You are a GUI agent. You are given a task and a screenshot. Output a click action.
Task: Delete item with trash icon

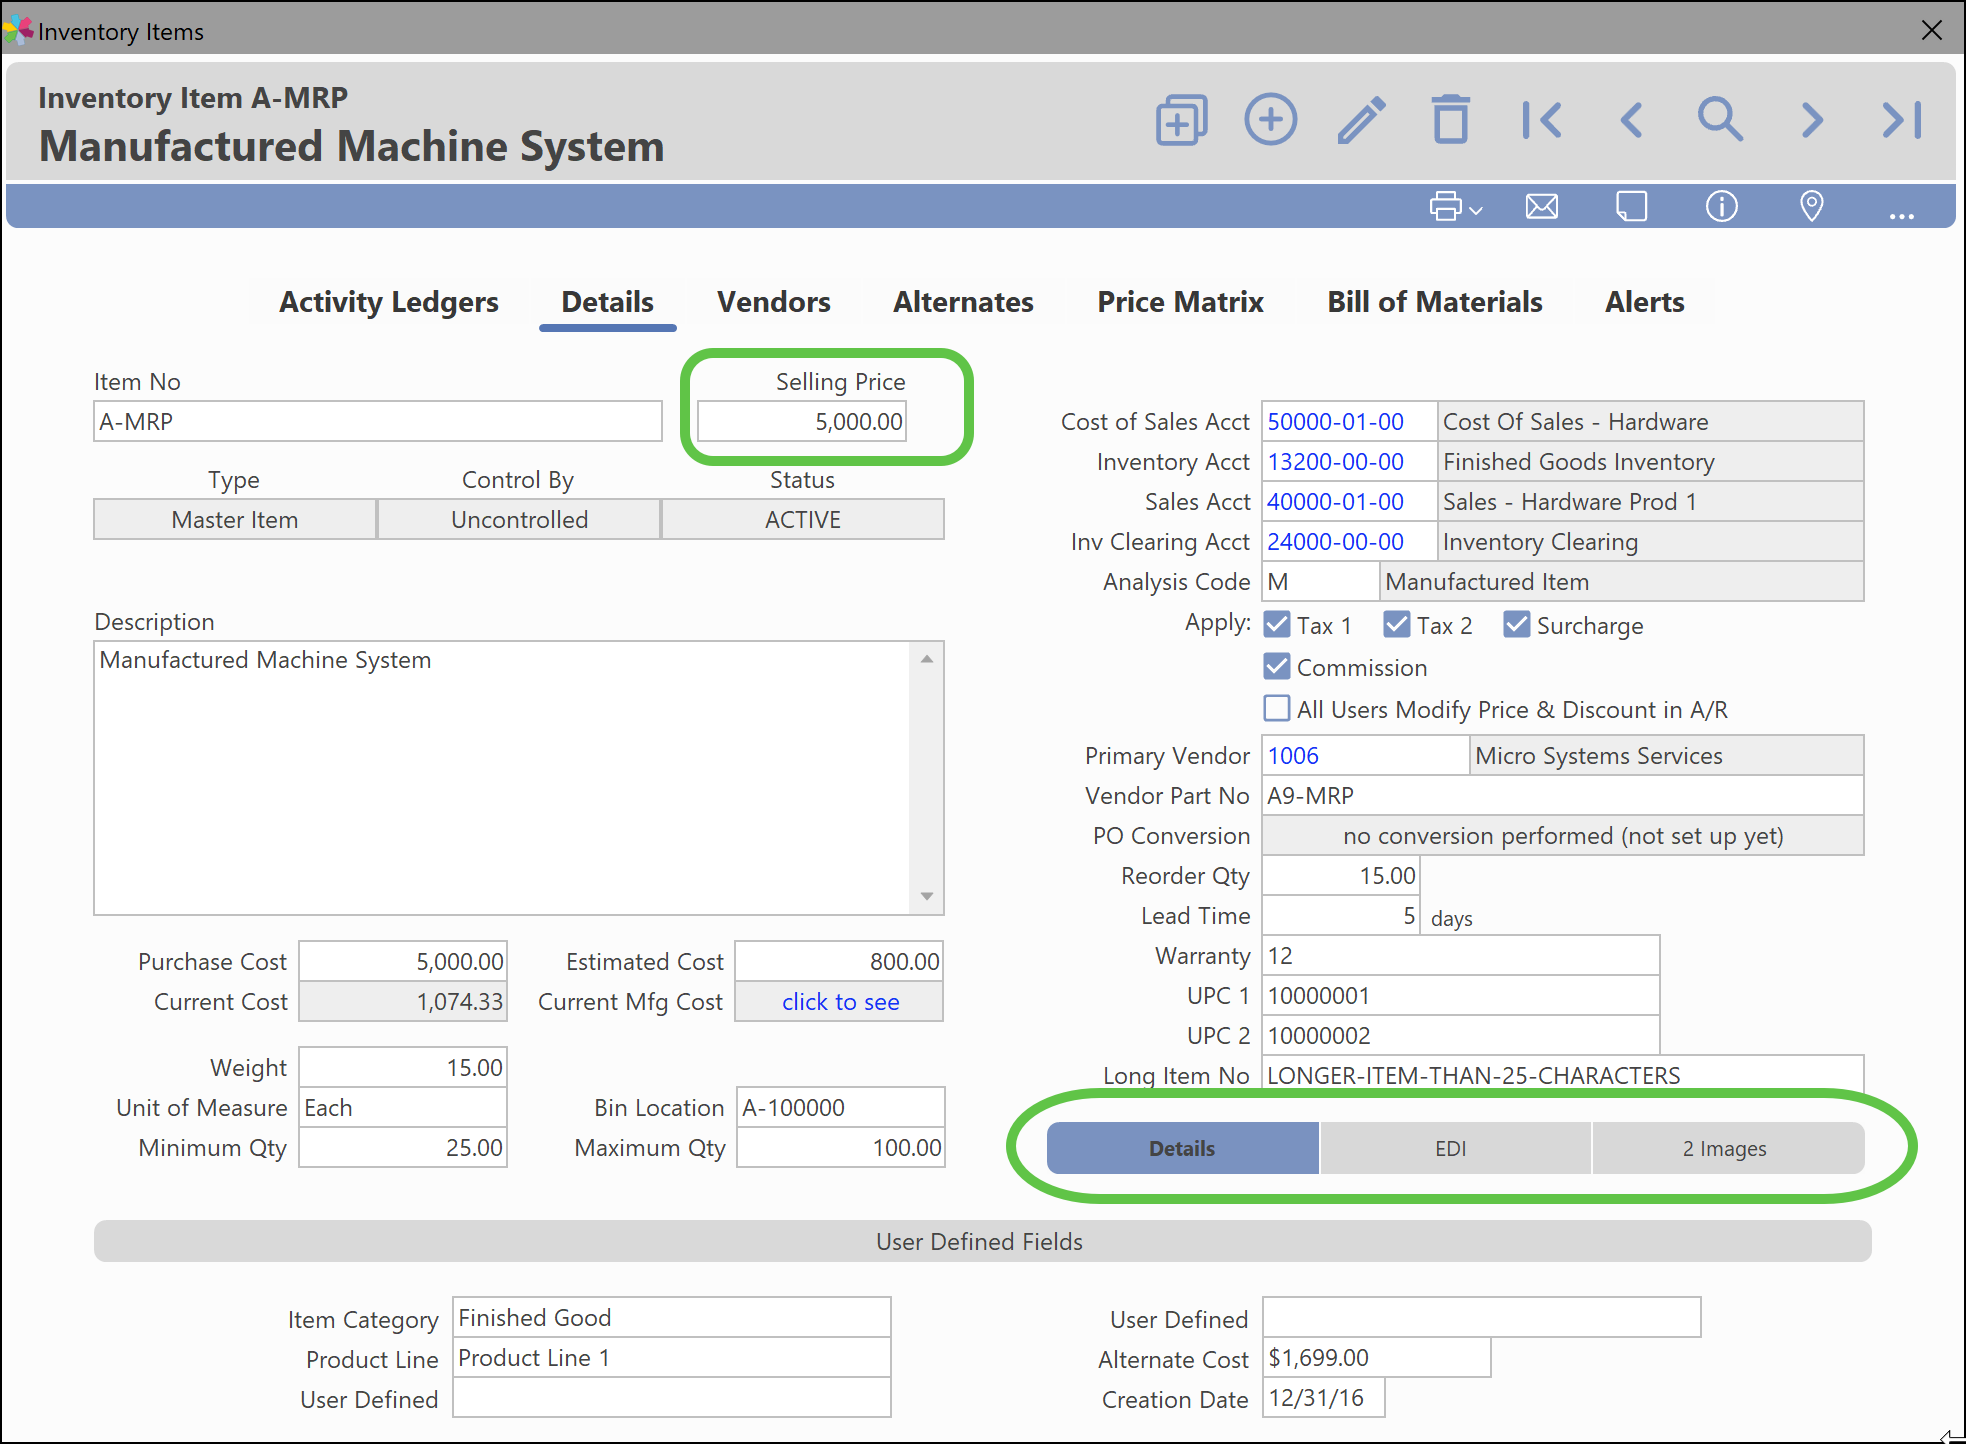tap(1450, 120)
